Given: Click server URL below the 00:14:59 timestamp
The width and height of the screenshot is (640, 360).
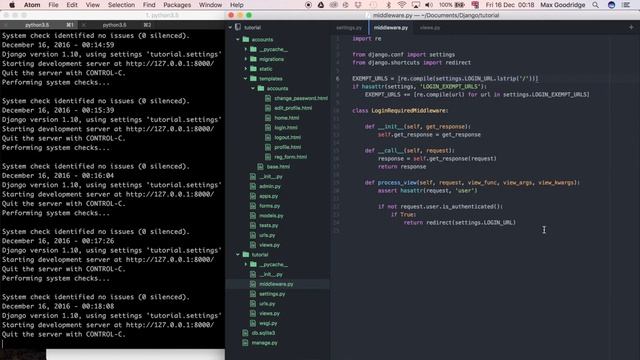Looking at the screenshot, I should coord(170,64).
